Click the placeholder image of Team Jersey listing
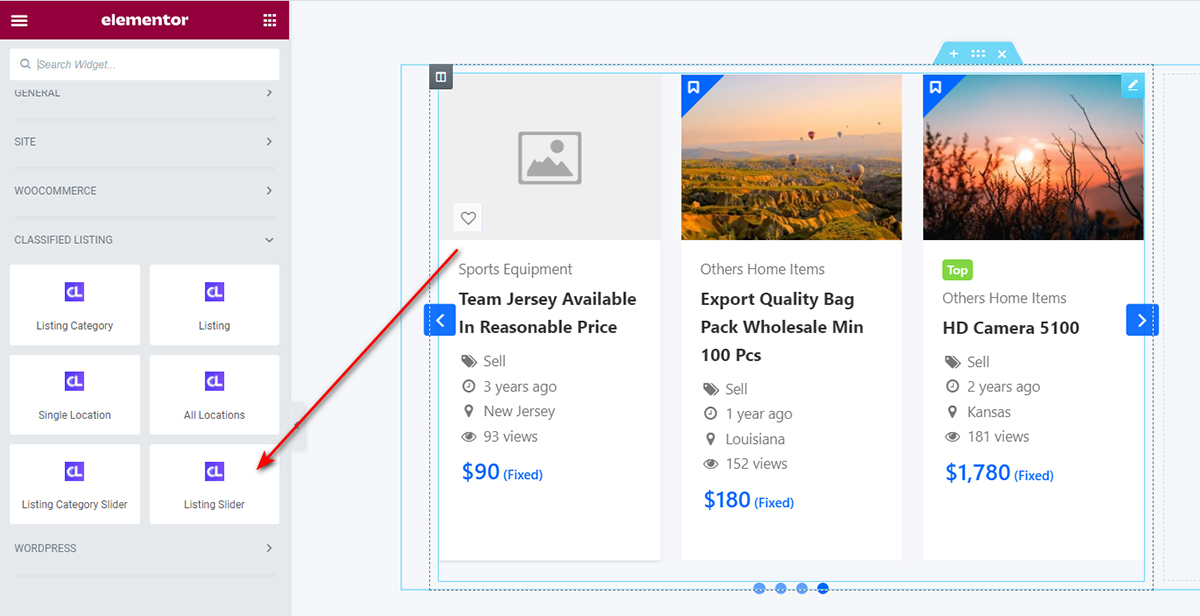 [550, 157]
